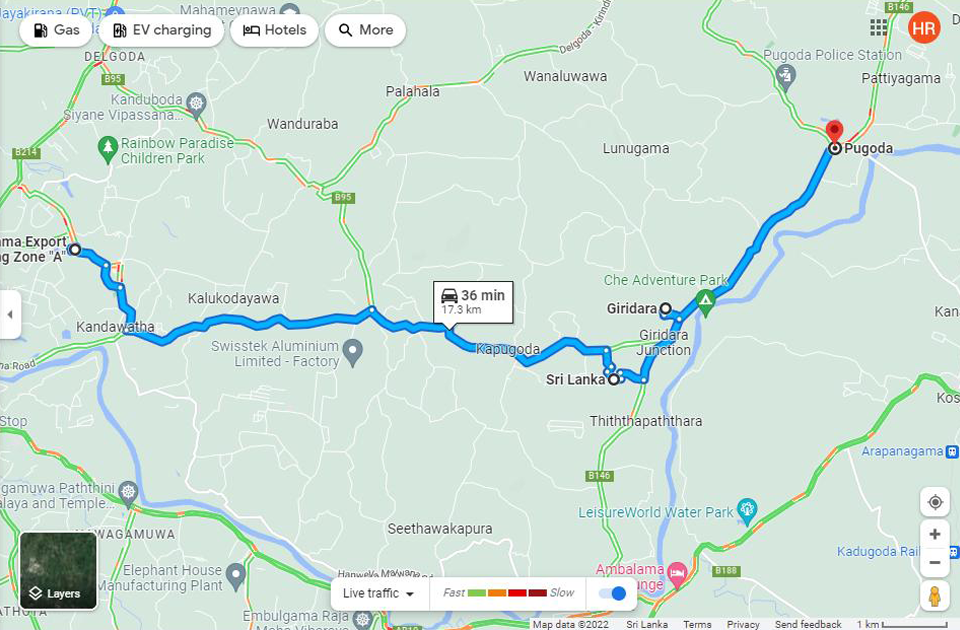This screenshot has width=960, height=630.
Task: Show EV charging stations chip
Action: tap(162, 30)
